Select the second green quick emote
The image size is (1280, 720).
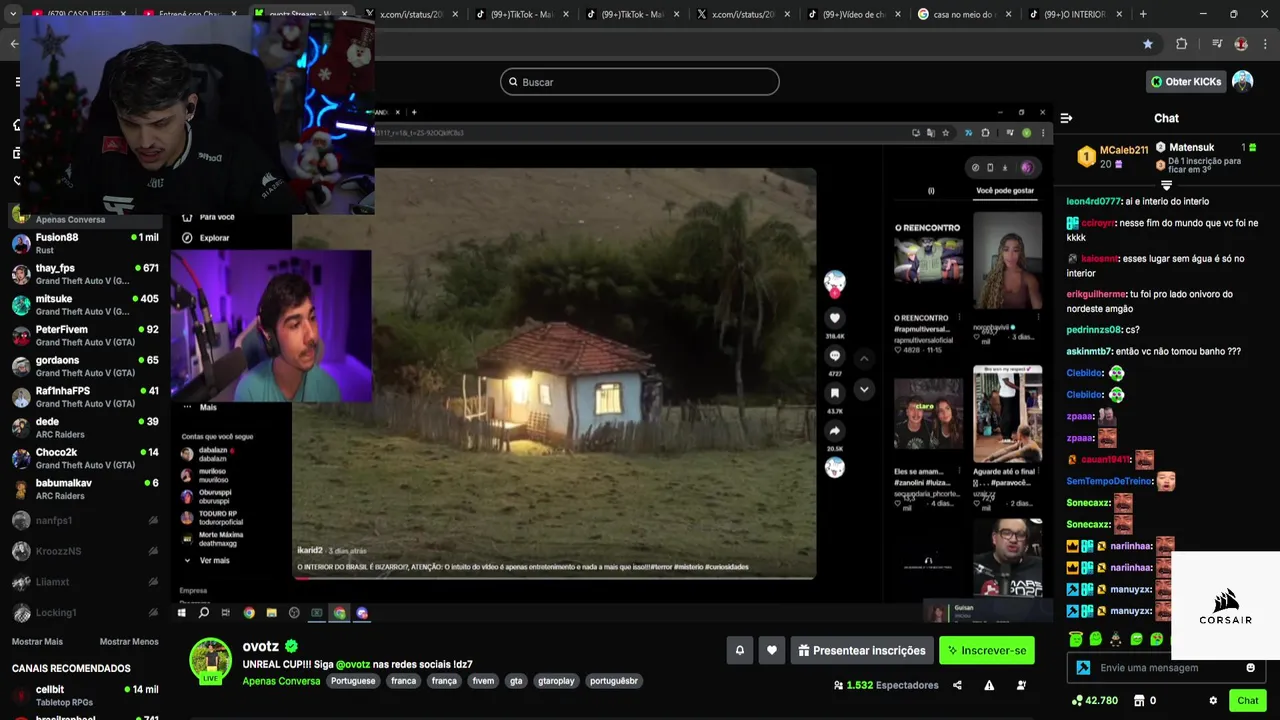click(x=1095, y=639)
